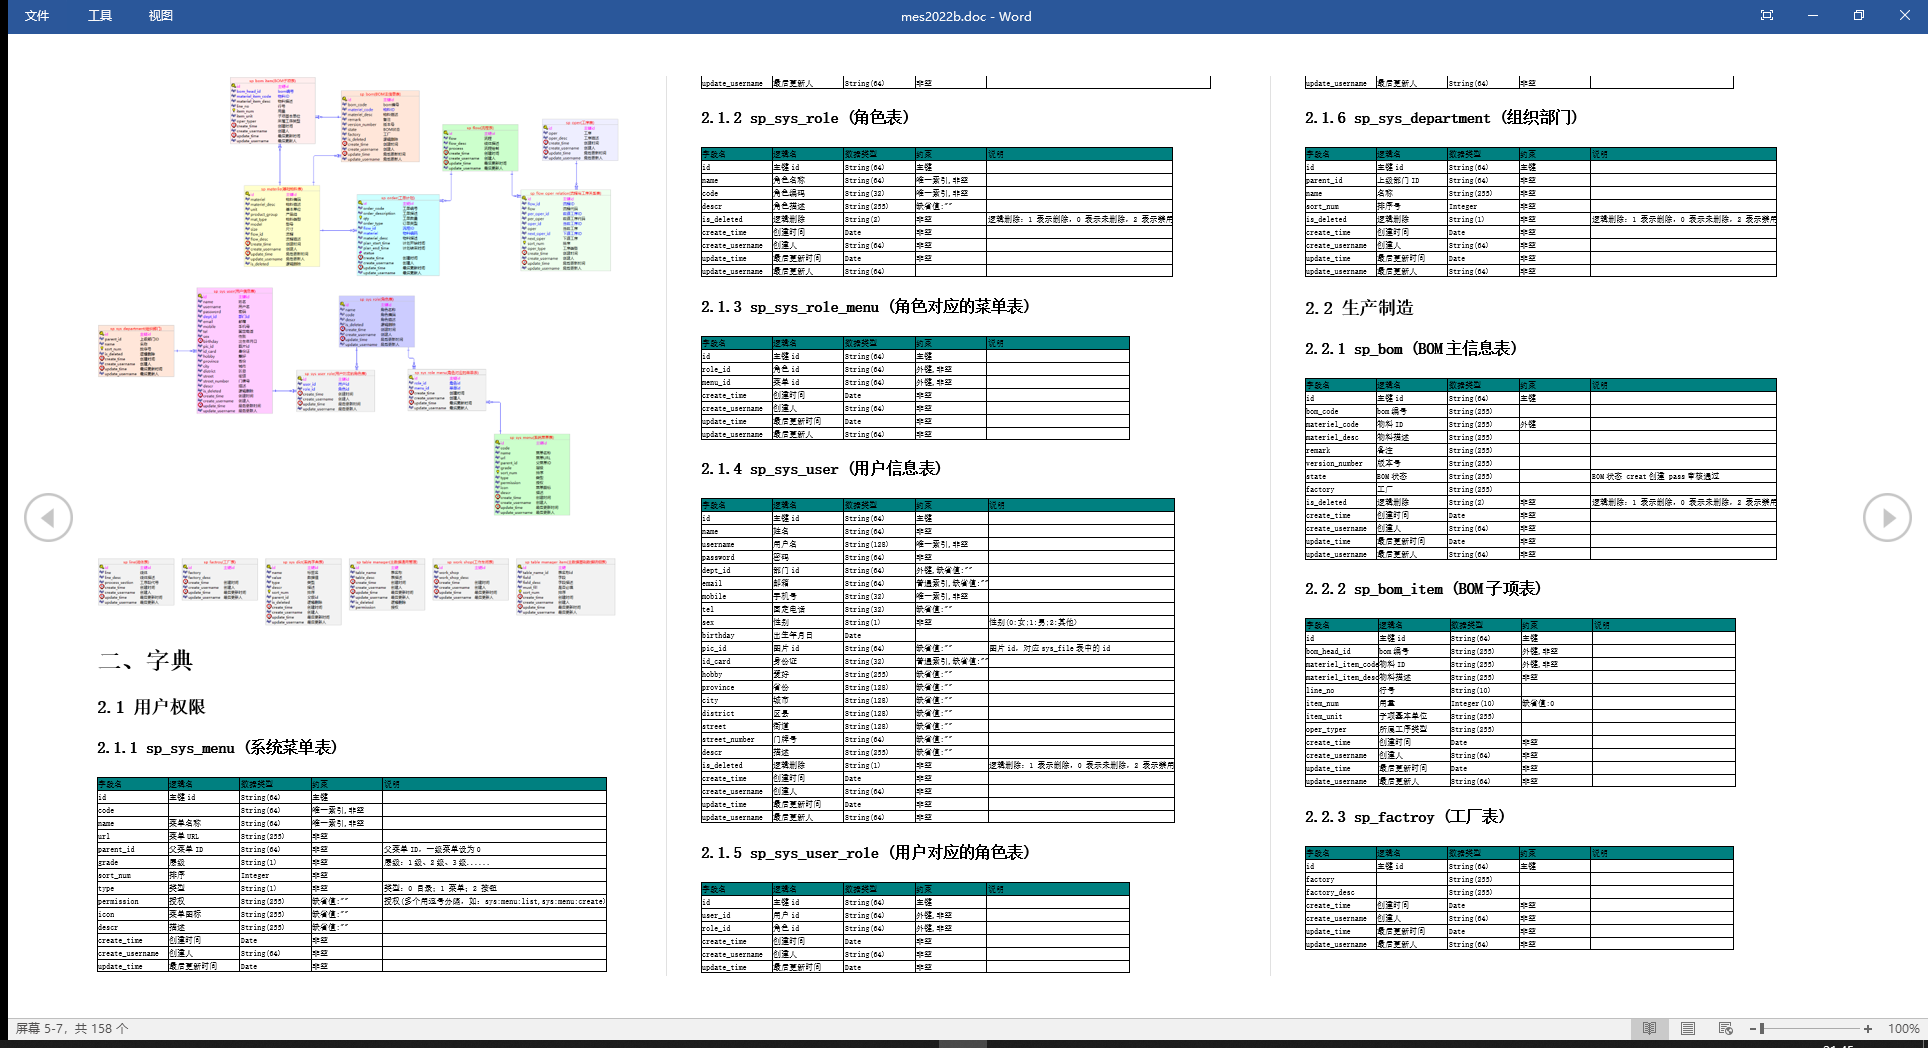Go to next page with right arrow
Viewport: 1928px width, 1048px height.
(1887, 518)
